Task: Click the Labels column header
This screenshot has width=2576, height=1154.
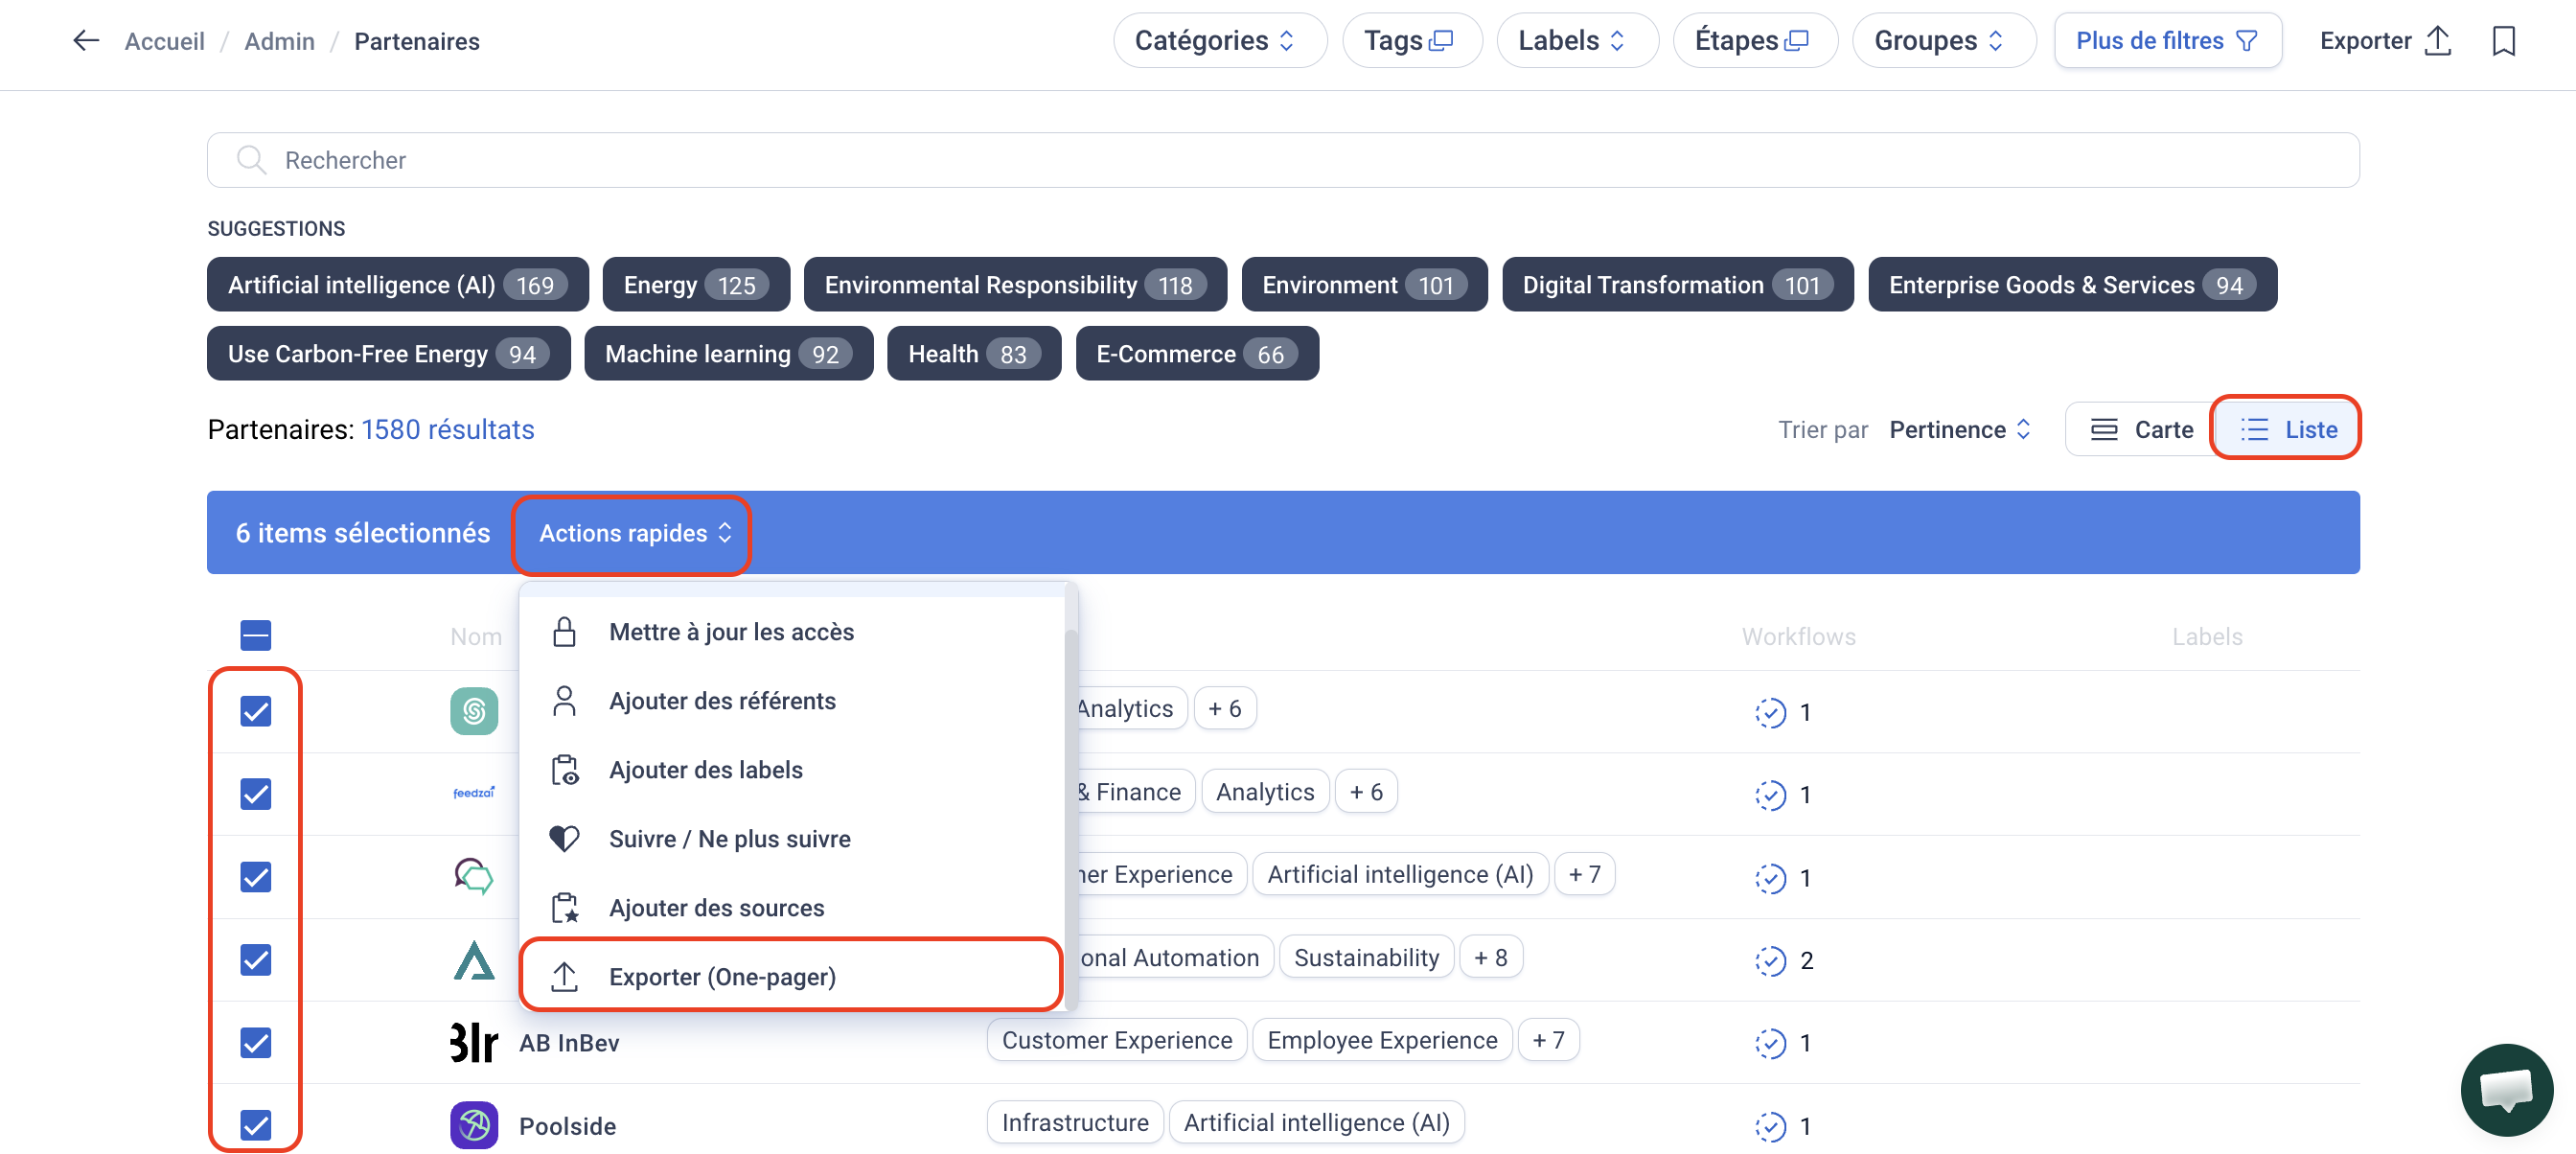Action: tap(2206, 637)
